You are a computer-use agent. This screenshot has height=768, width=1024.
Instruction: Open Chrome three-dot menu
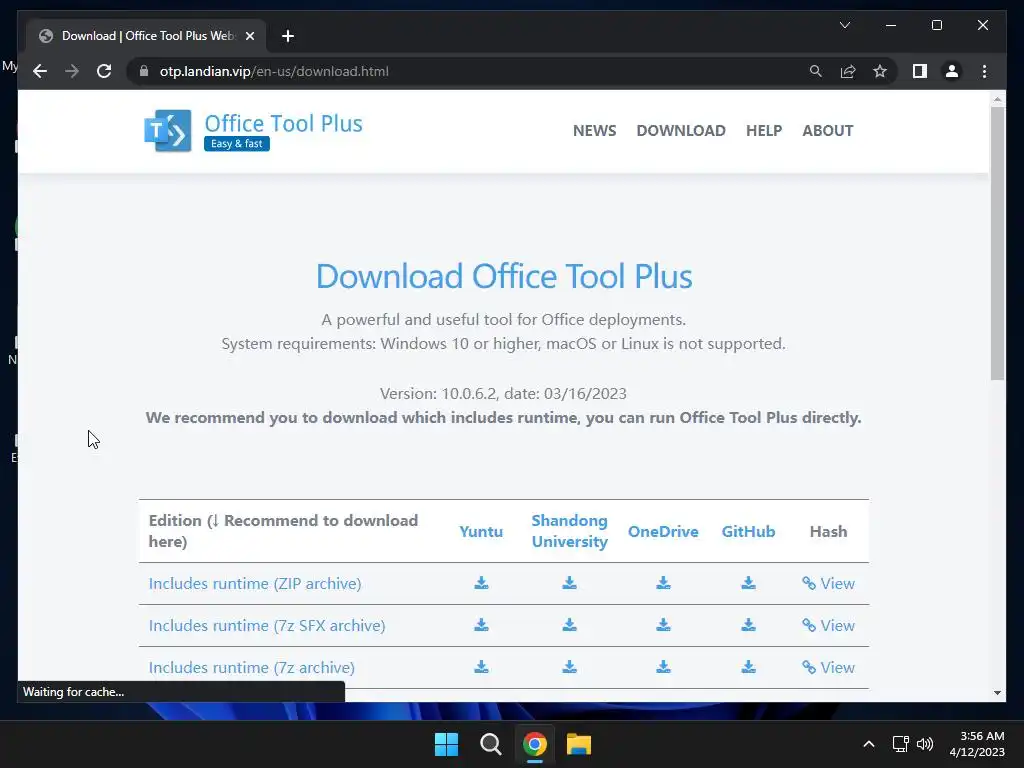[x=984, y=71]
